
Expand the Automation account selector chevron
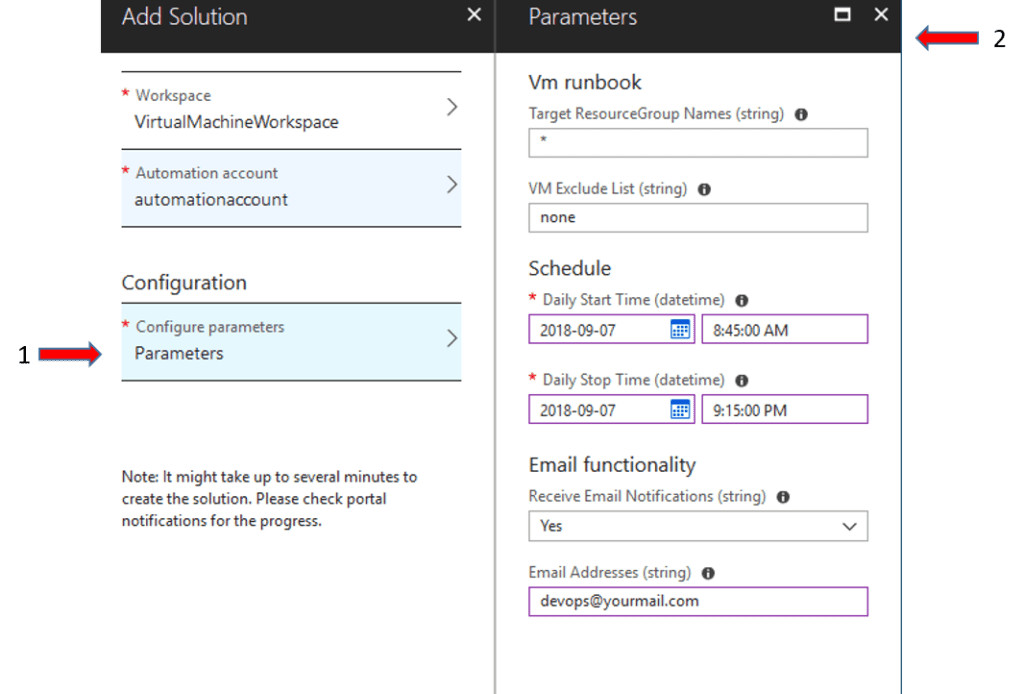tap(452, 186)
